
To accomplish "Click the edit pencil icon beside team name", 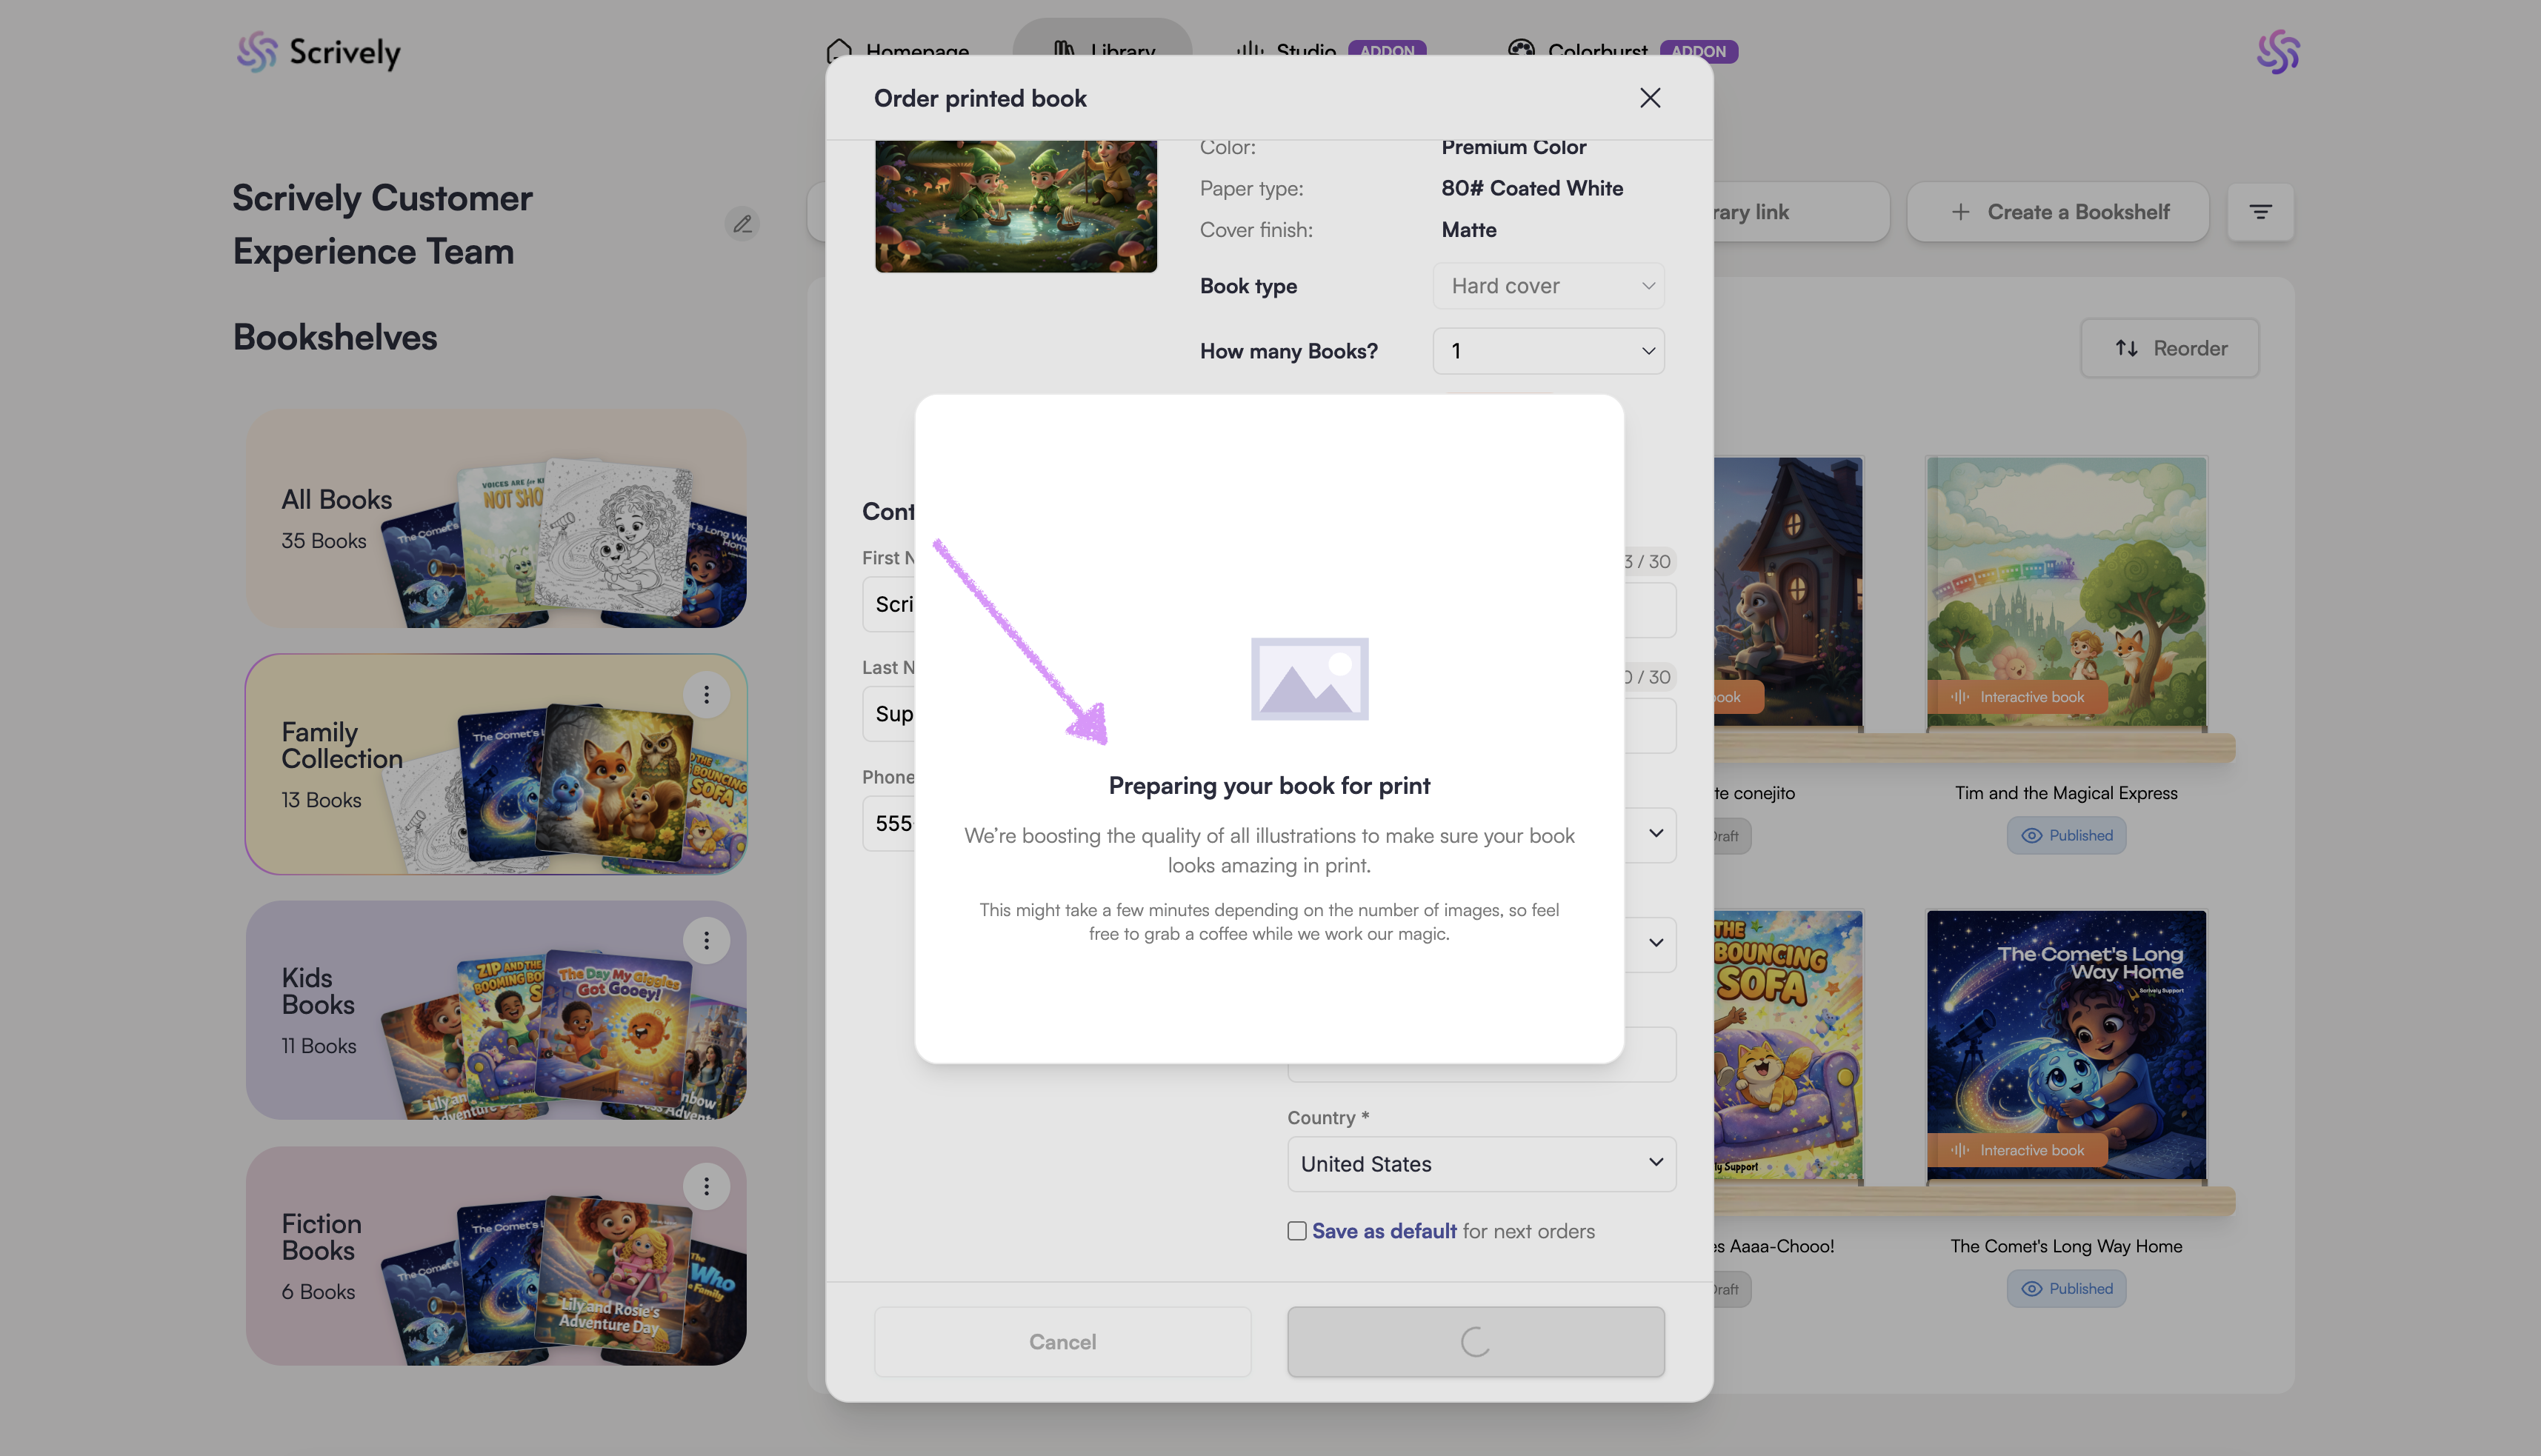I will click(742, 224).
